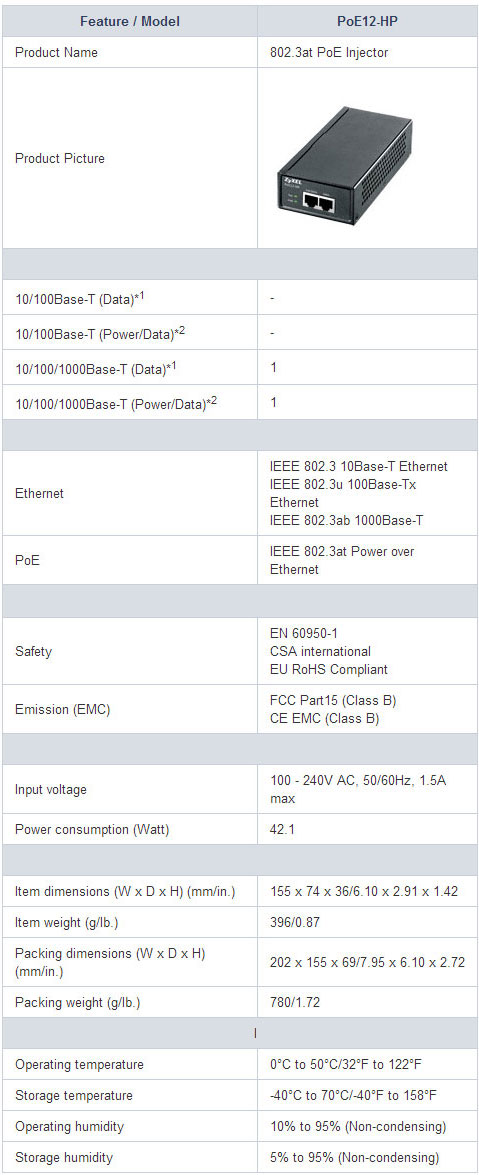Select the 802.3at PoE Injector product name
Image resolution: width=479 pixels, height=1175 pixels.
tap(329, 52)
